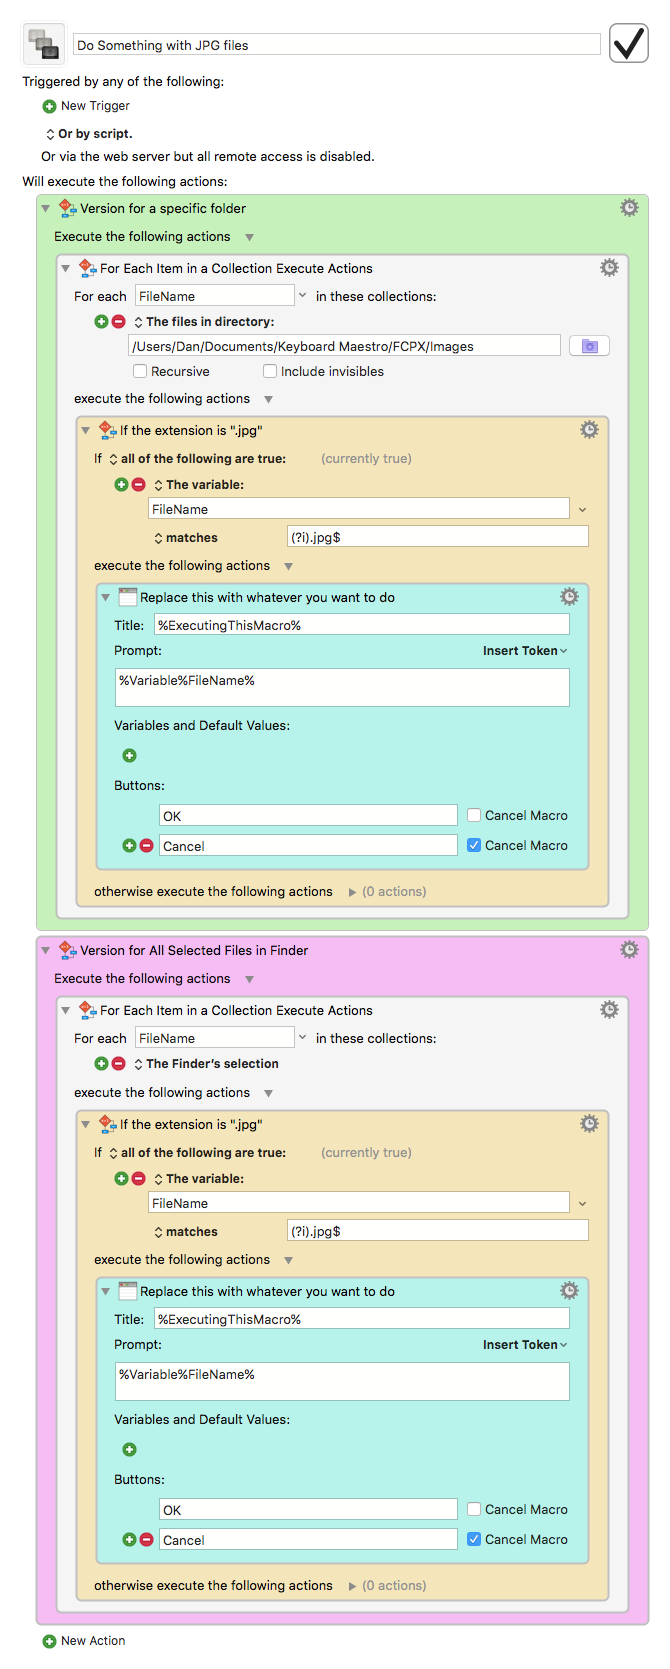Click the 'Version for a specific folder' action icon
670x1669 pixels.
point(67,208)
